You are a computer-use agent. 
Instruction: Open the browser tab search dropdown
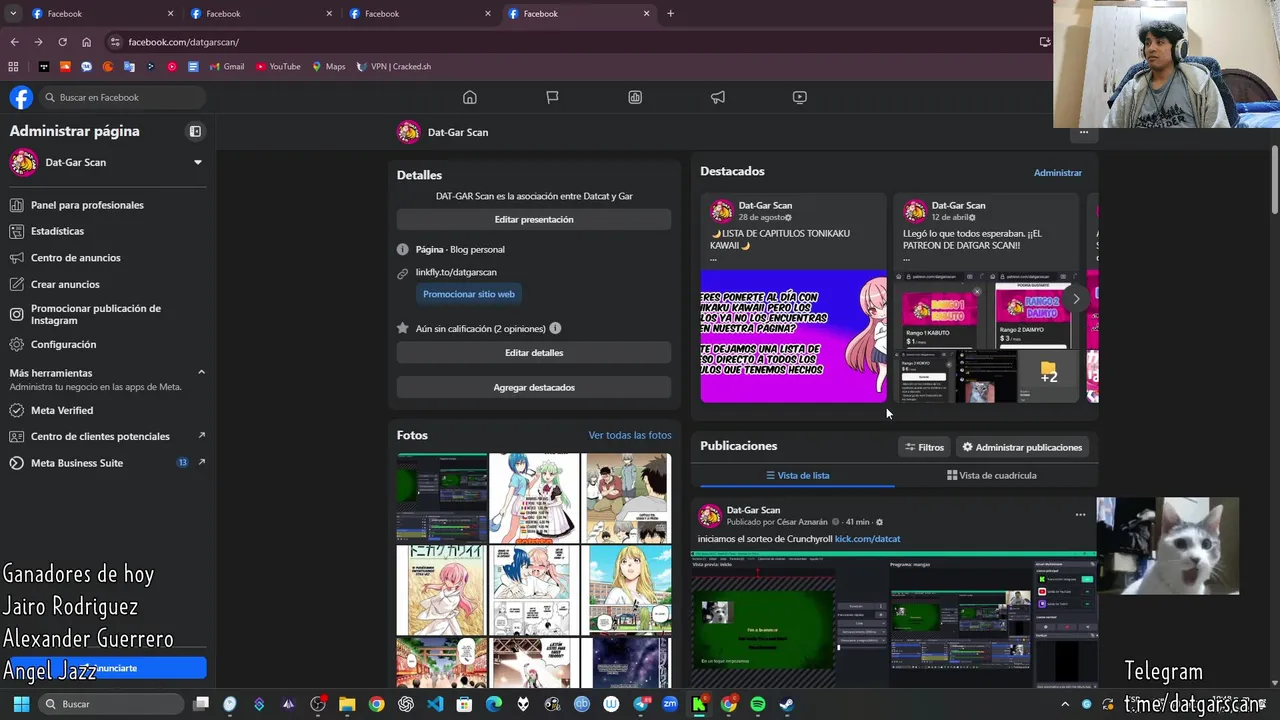click(x=13, y=14)
